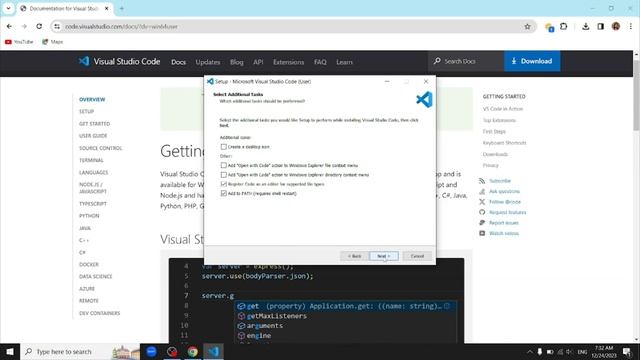Click the Subscribe RSS link
This screenshot has width=640, height=360.
(500, 181)
